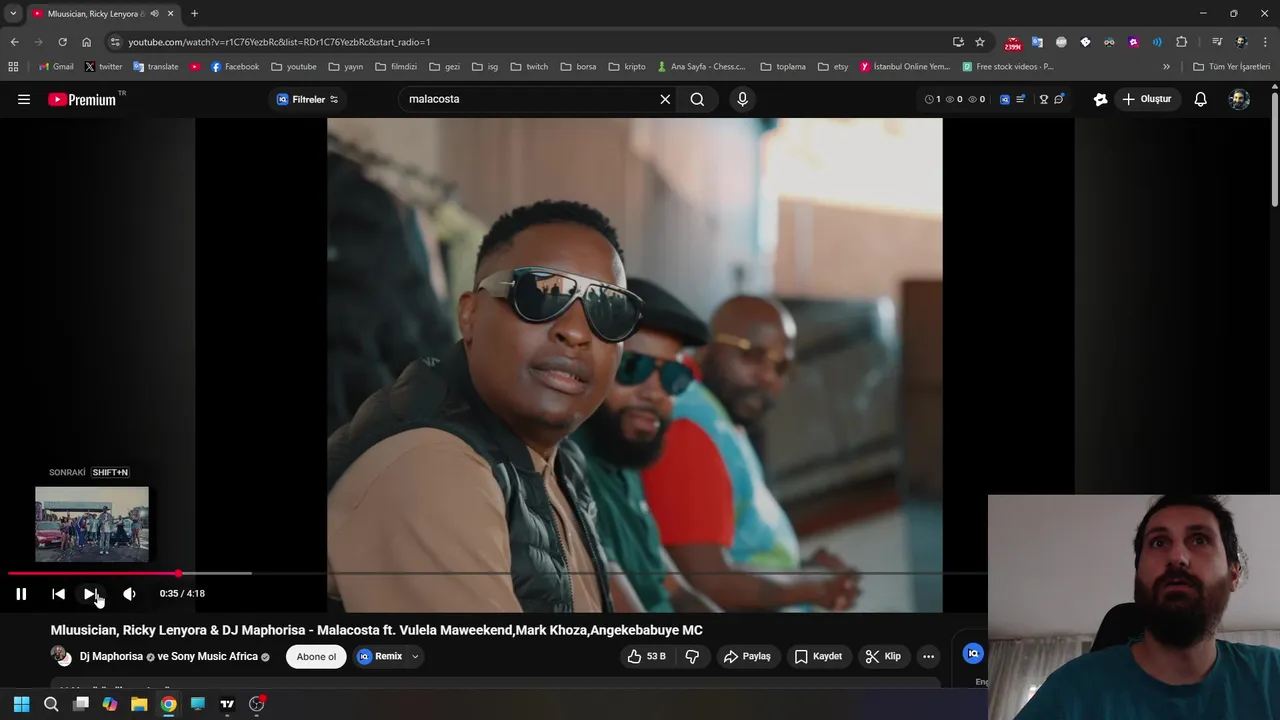
Task: Open Chrome three-dot menu
Action: (x=1266, y=42)
